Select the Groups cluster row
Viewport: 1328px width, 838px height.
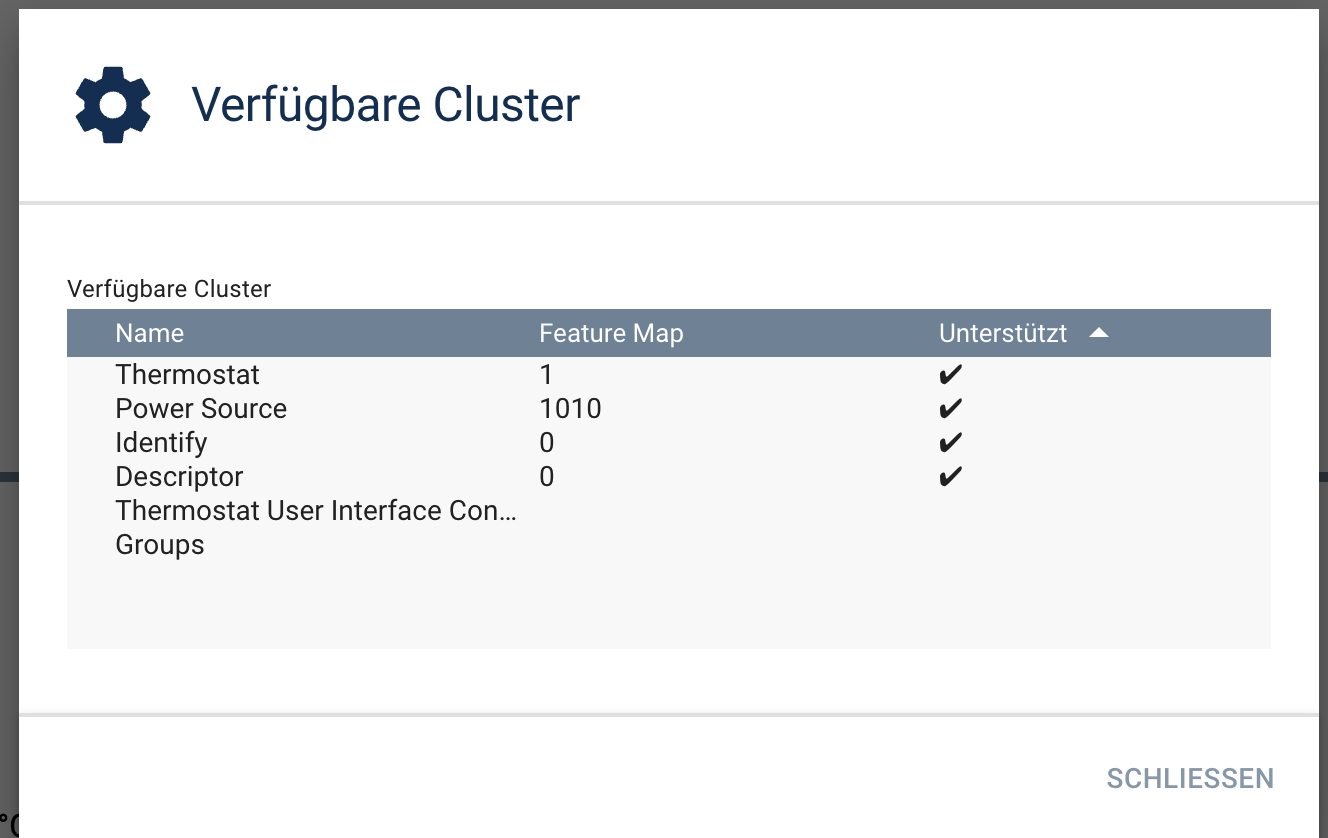(x=160, y=545)
